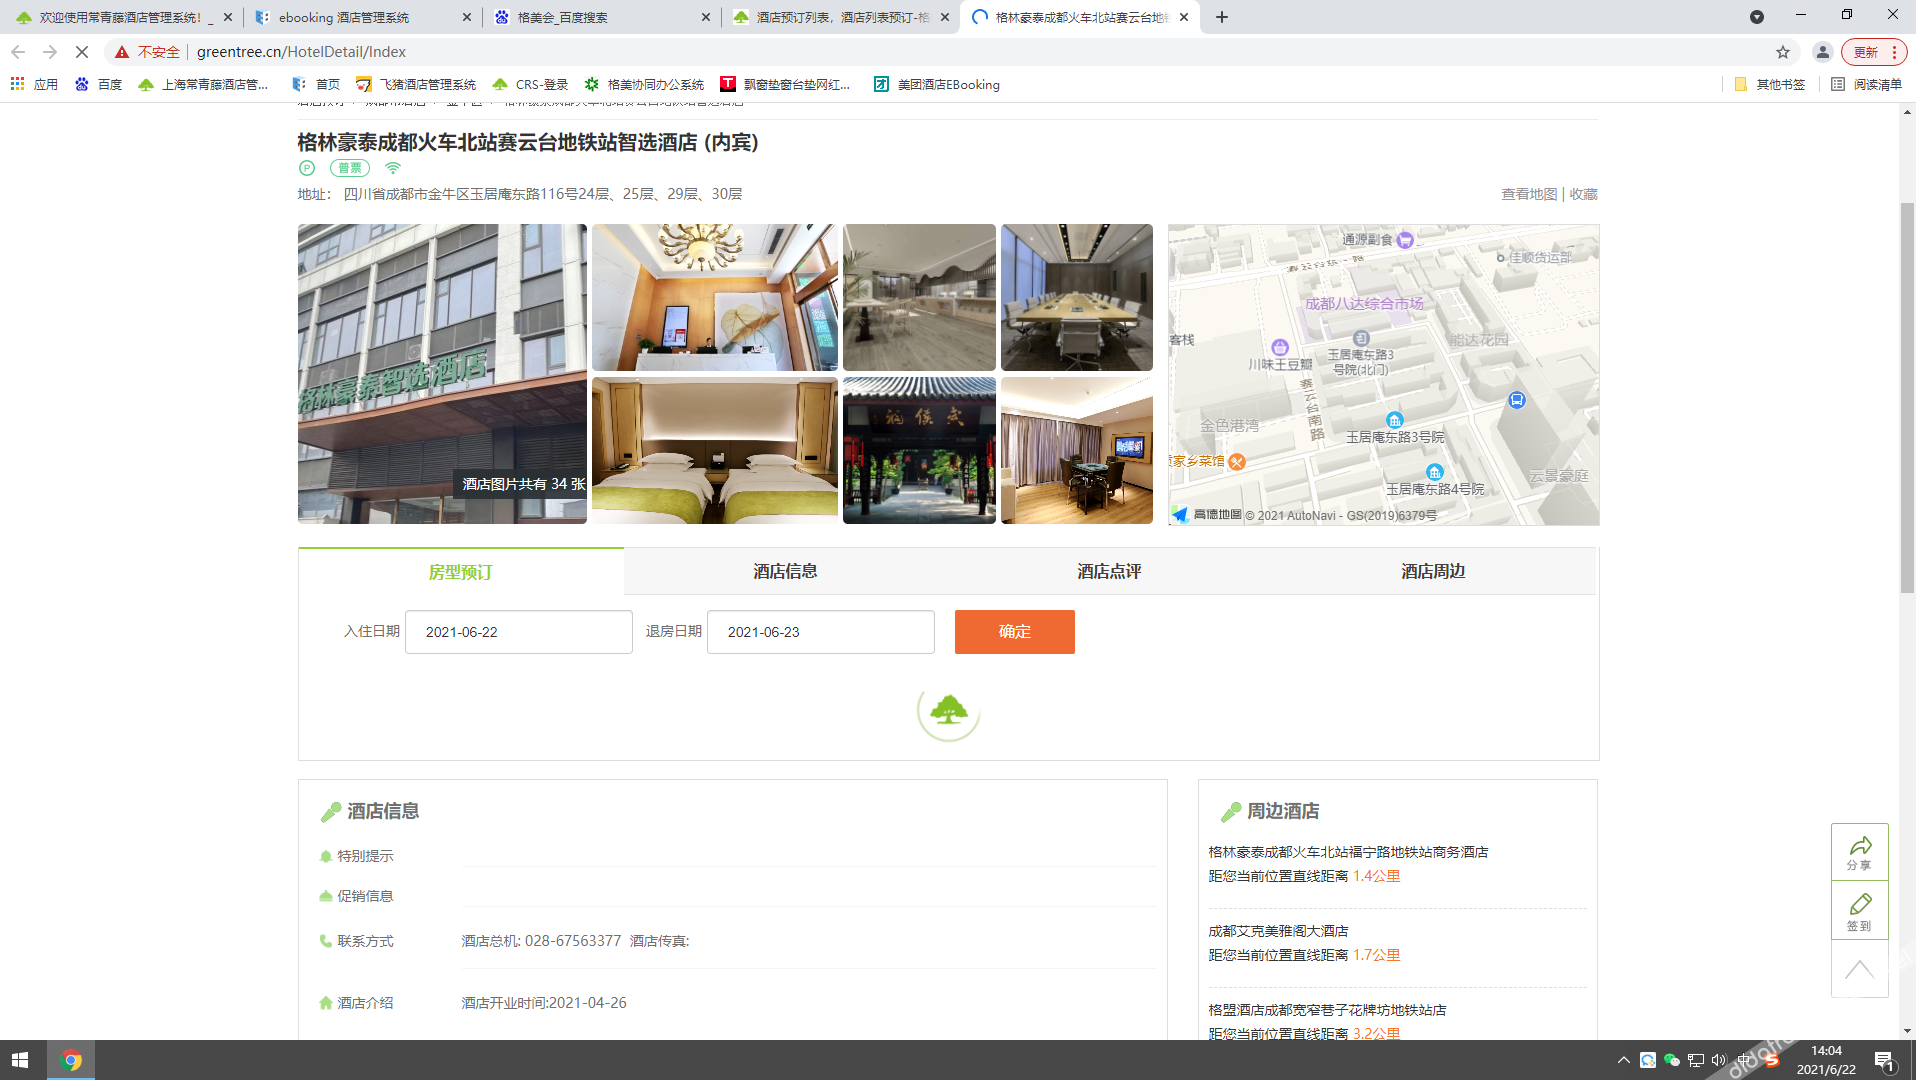Viewport: 1916px width, 1080px height.
Task: Open 成都艾克美雅阁大酒店 link
Action: (x=1278, y=931)
